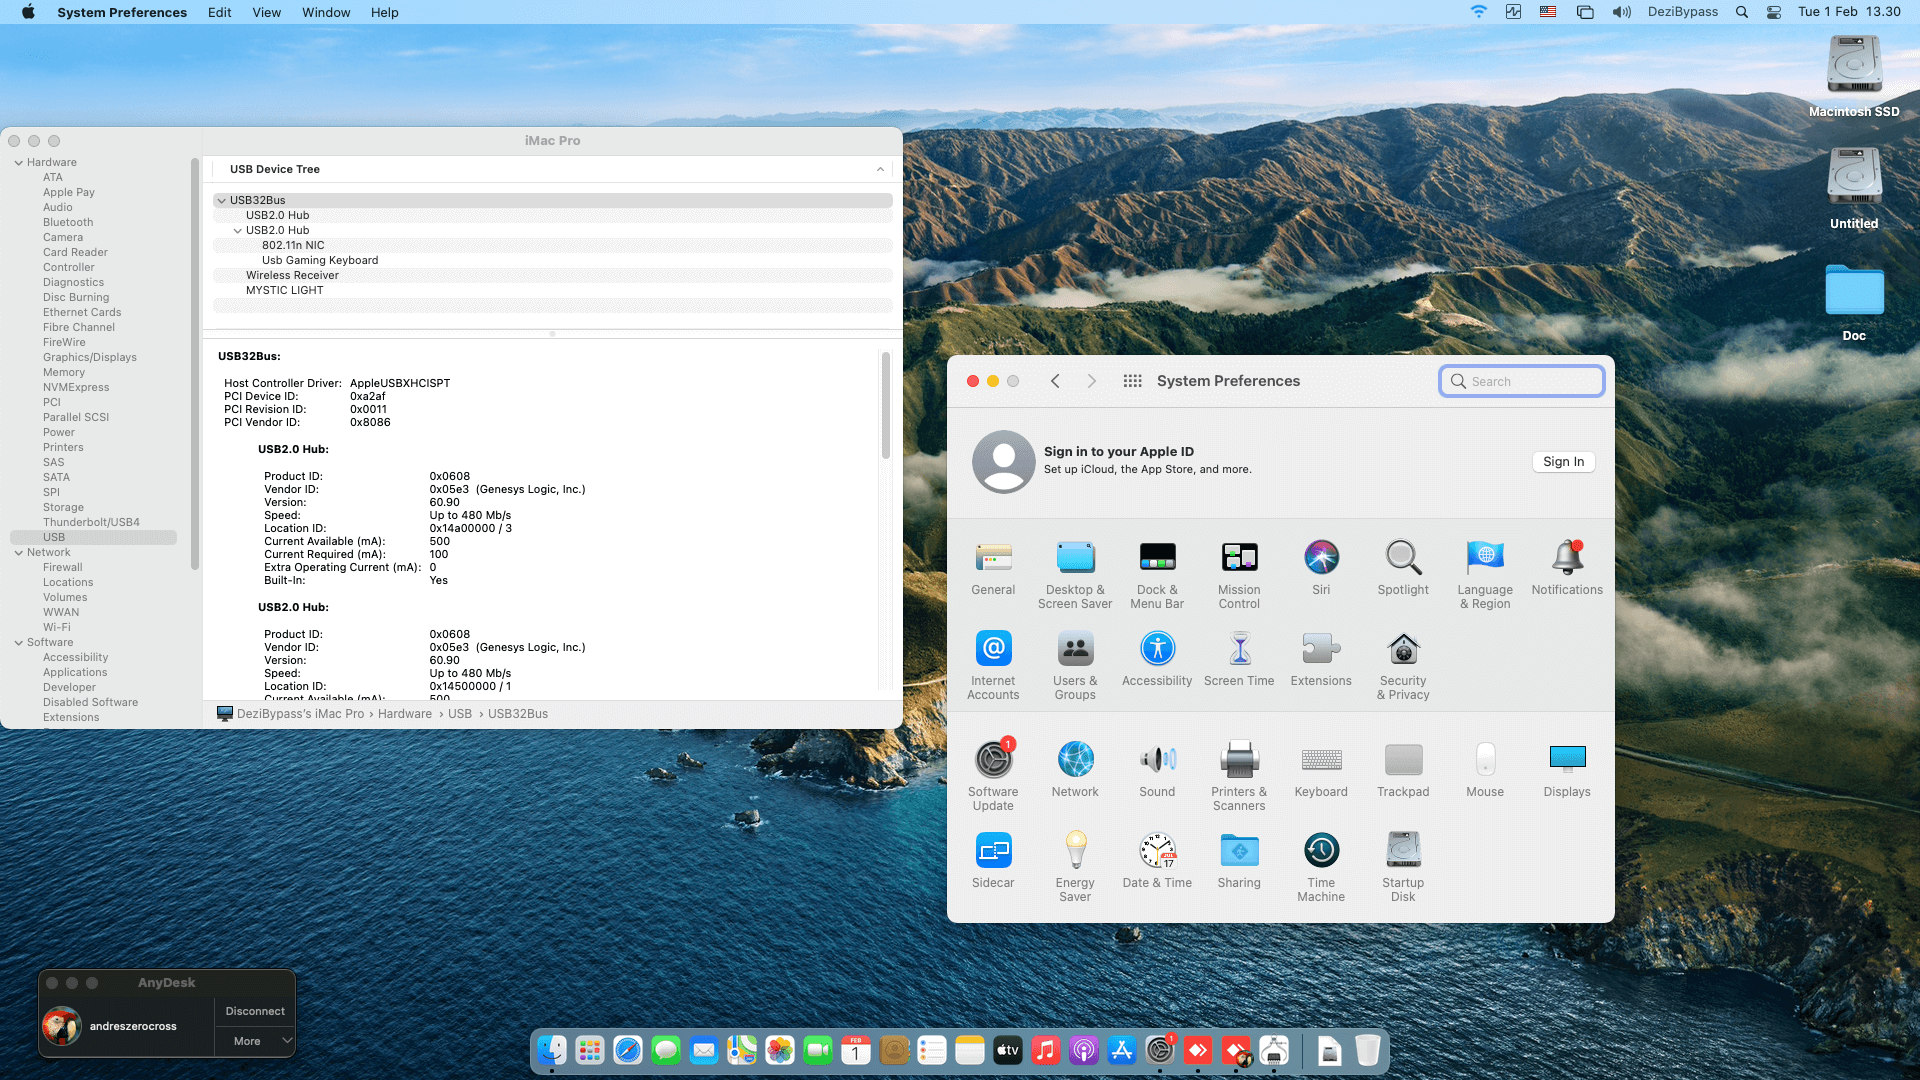Collapse the Hardware sidebar section
This screenshot has width=1920, height=1080.
[x=19, y=162]
